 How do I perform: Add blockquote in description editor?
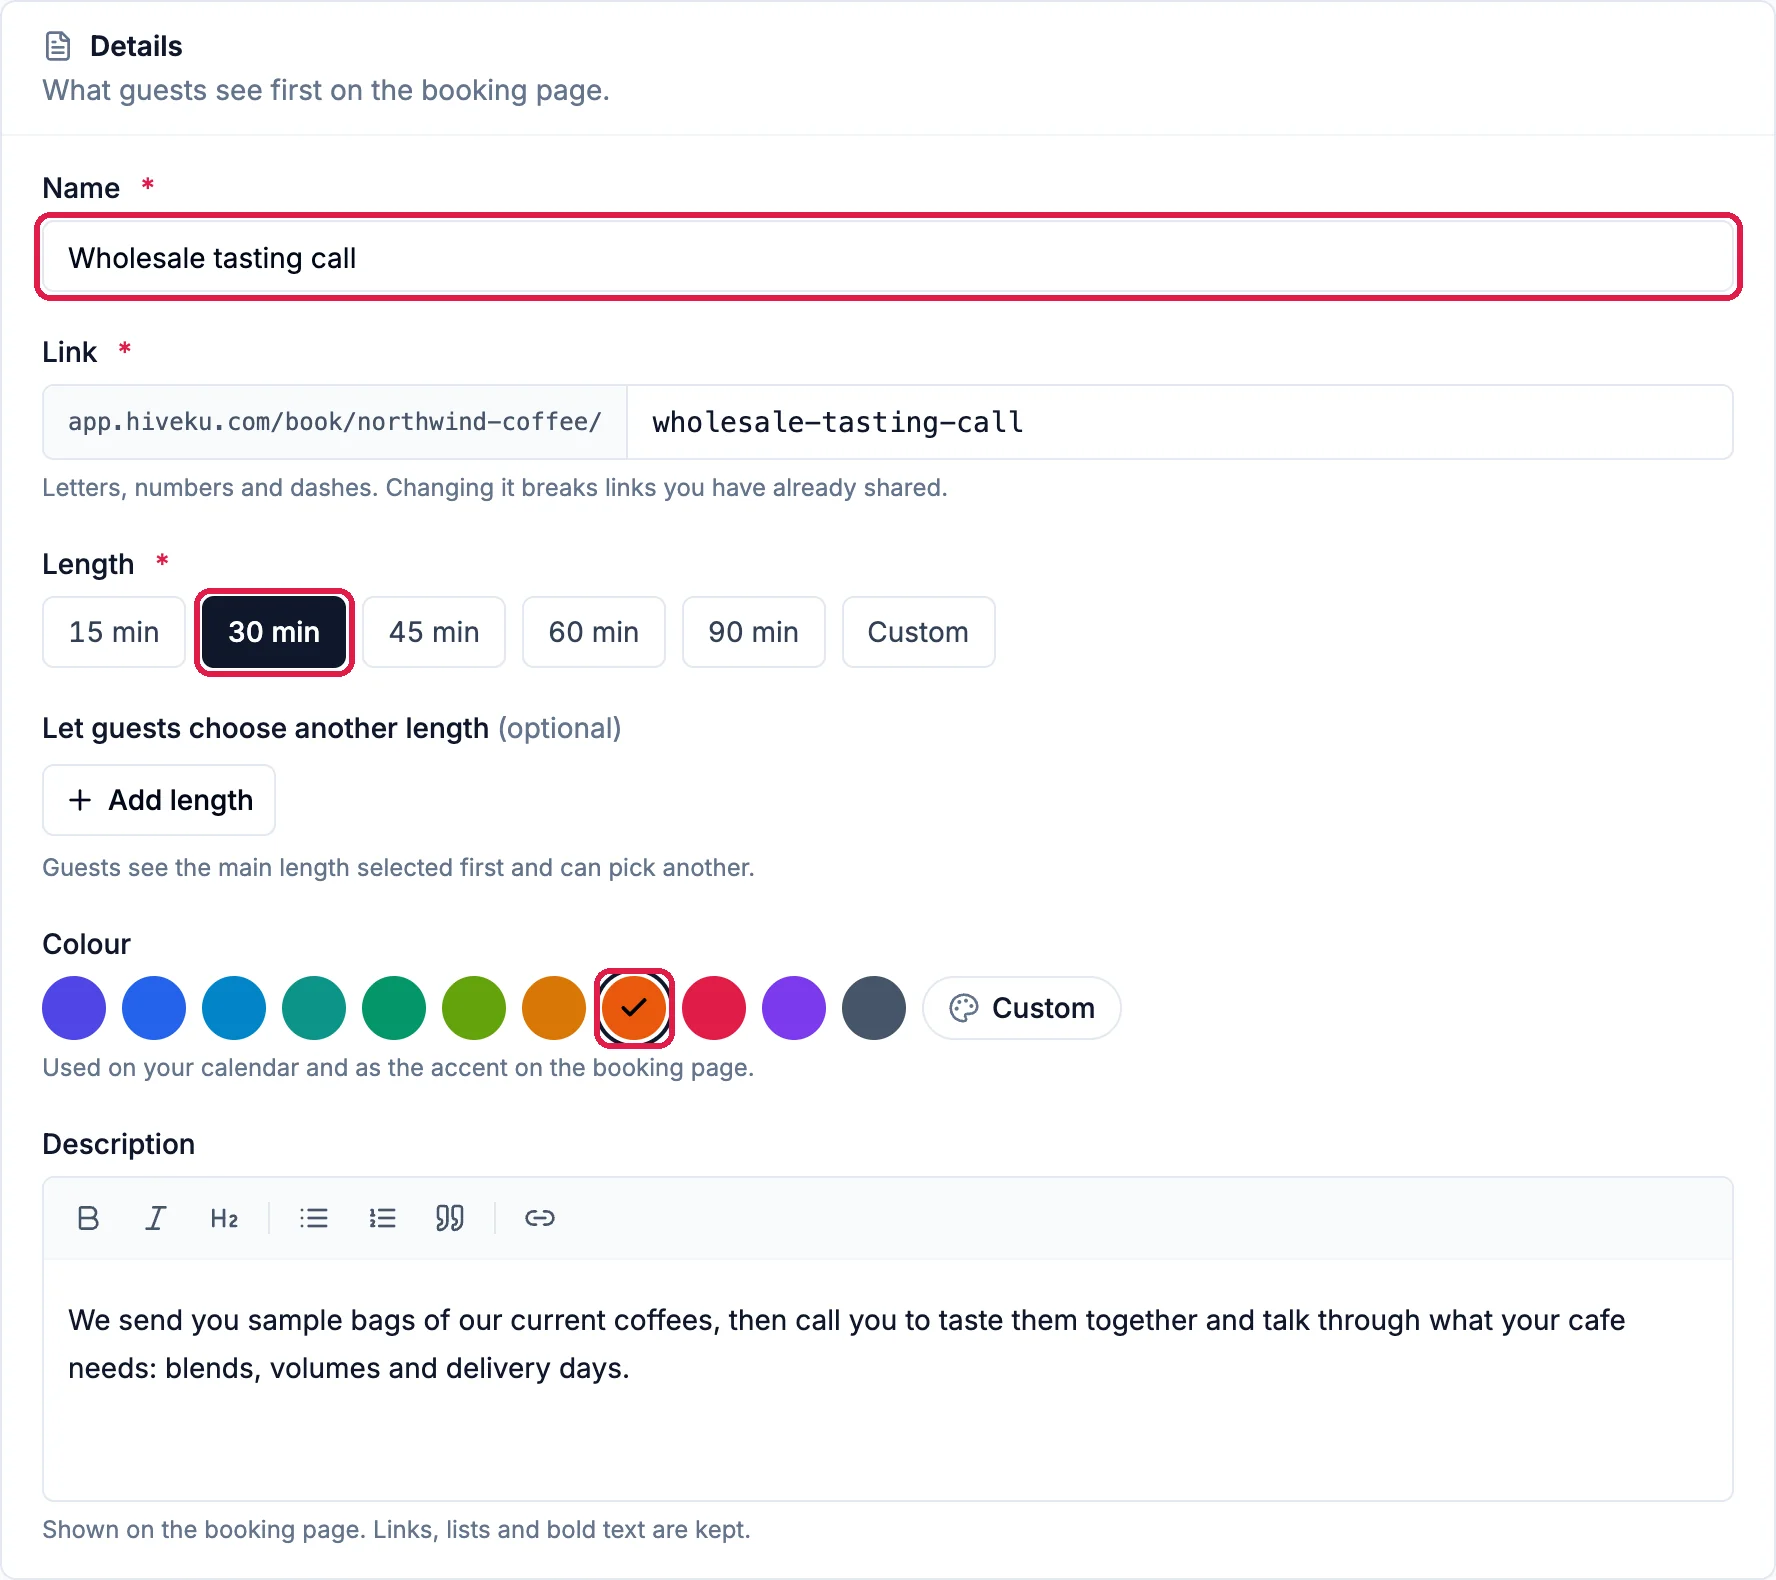[450, 1218]
